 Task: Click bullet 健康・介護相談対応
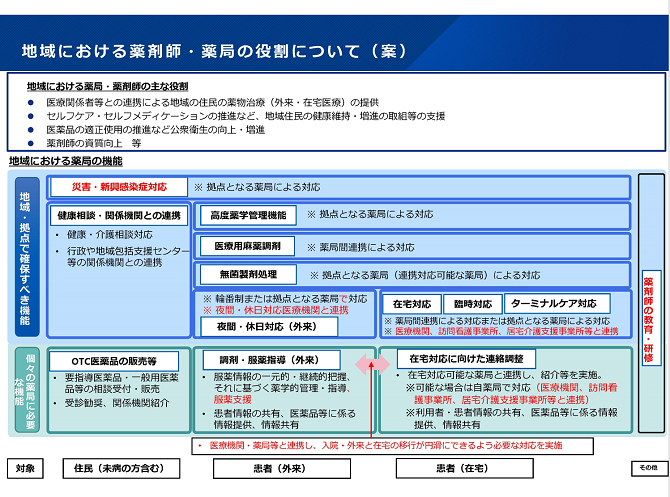pos(109,235)
